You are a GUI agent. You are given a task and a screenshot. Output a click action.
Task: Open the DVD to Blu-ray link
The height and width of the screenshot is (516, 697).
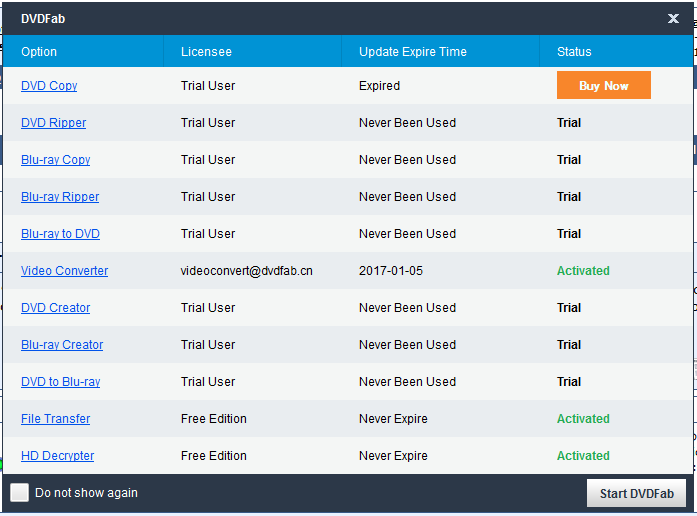coord(60,382)
